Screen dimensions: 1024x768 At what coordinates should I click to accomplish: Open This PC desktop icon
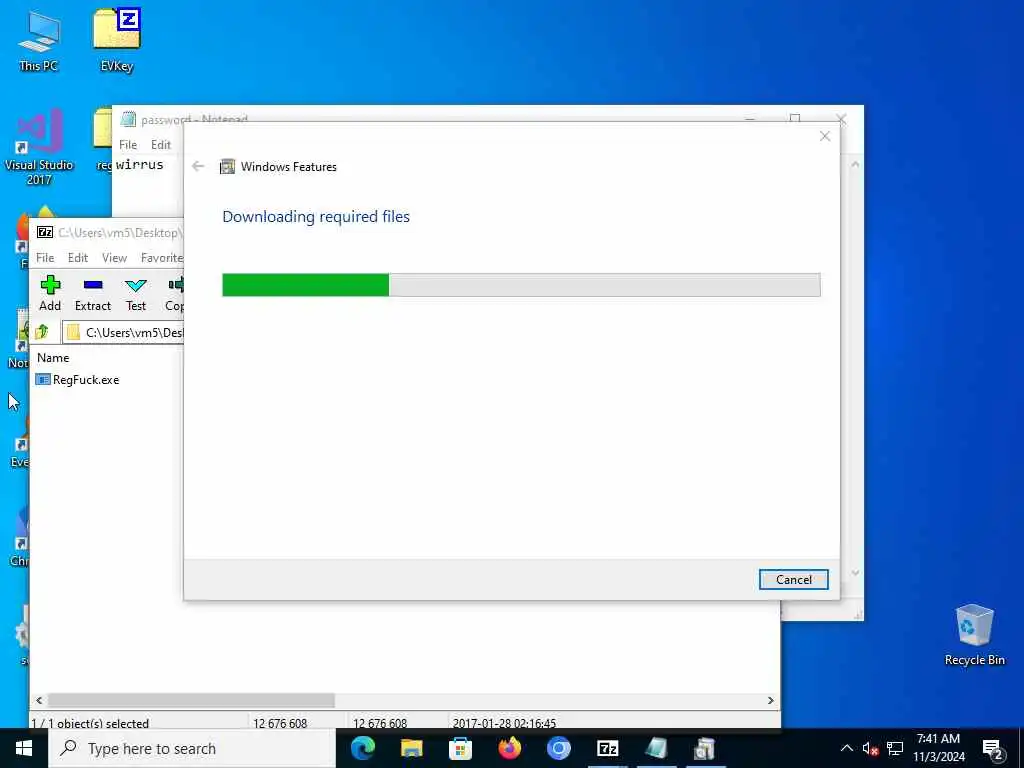39,41
